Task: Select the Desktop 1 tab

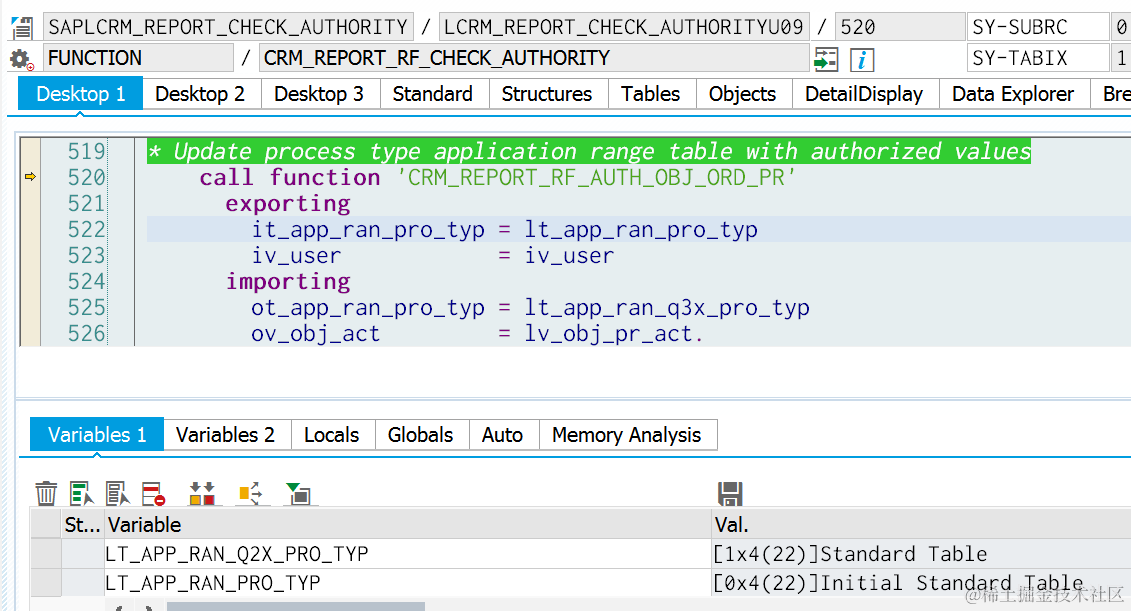Action: 80,94
